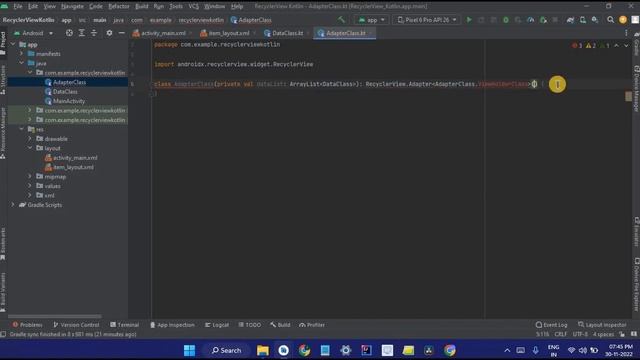Open the Build menu
This screenshot has height=360, width=640.
coord(142,6)
